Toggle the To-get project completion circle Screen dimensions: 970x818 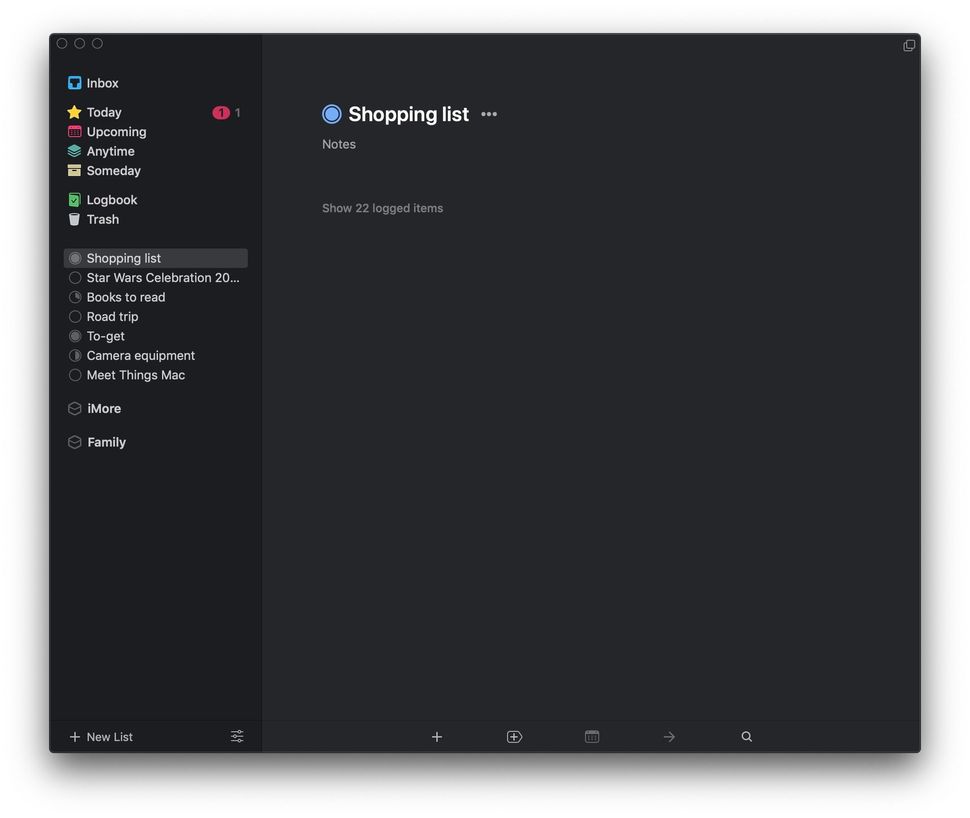pyautogui.click(x=75, y=336)
